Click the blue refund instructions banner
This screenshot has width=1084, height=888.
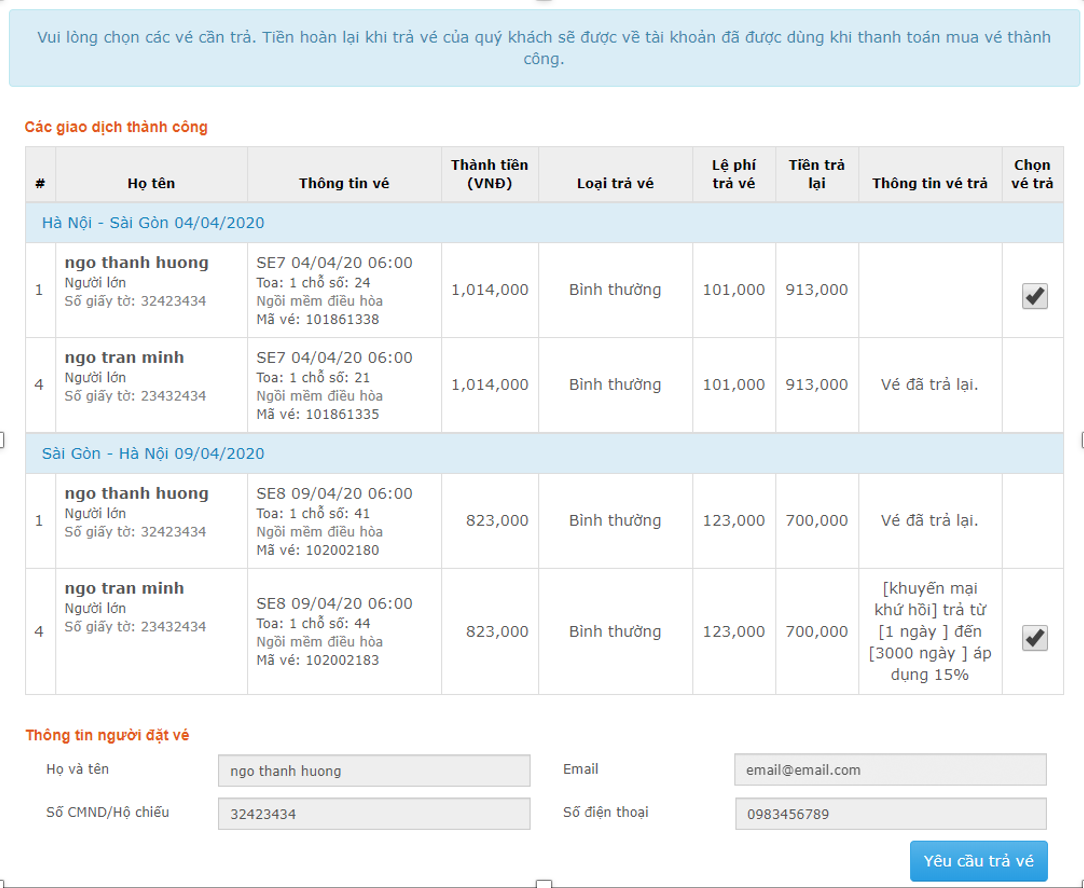[544, 48]
